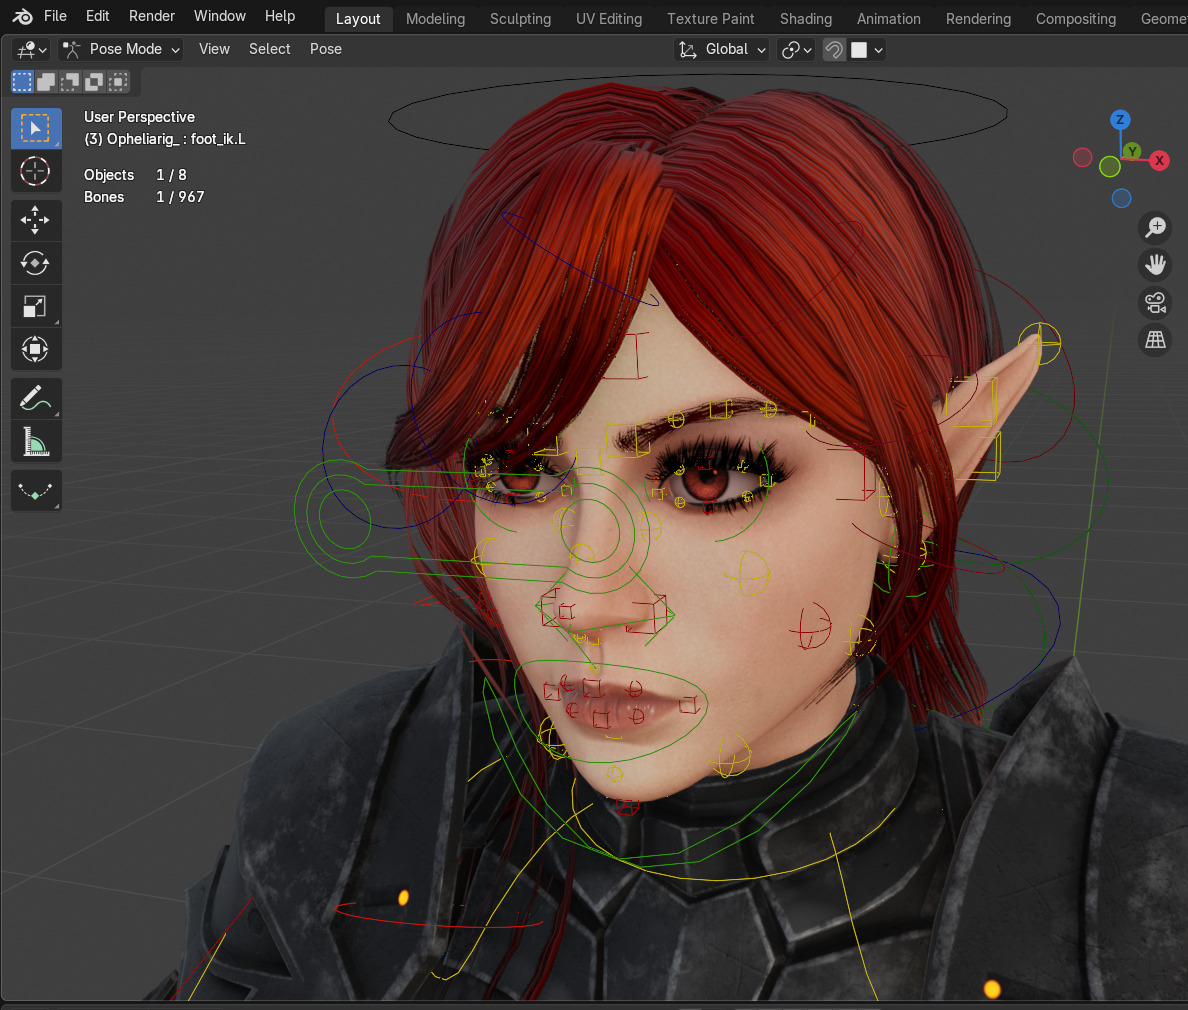The height and width of the screenshot is (1010, 1188).
Task: Click the negative Y axis green circle
Action: (x=1109, y=167)
